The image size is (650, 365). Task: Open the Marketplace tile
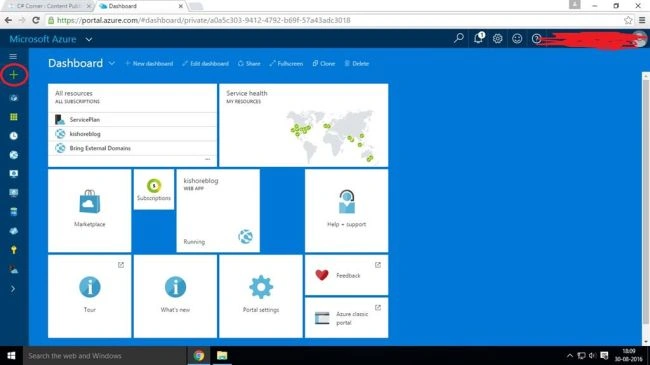click(90, 210)
